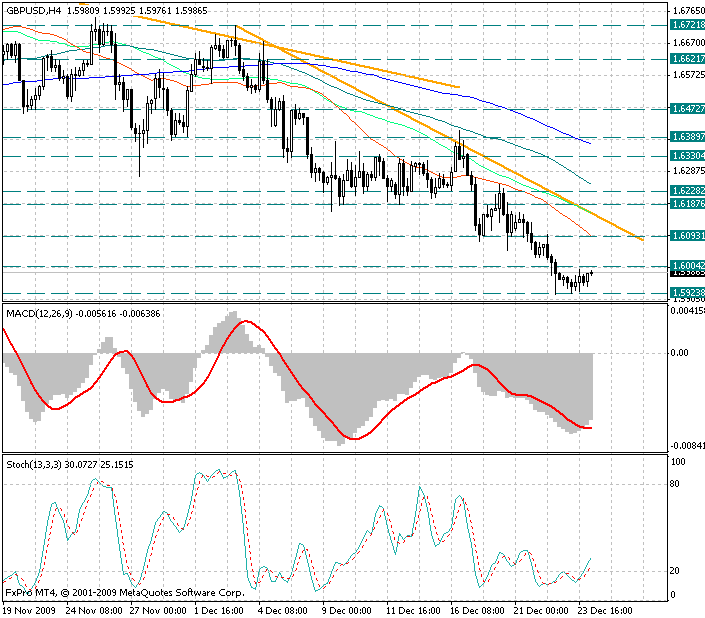Click the 21 Dec 00:00 date label

[541, 611]
